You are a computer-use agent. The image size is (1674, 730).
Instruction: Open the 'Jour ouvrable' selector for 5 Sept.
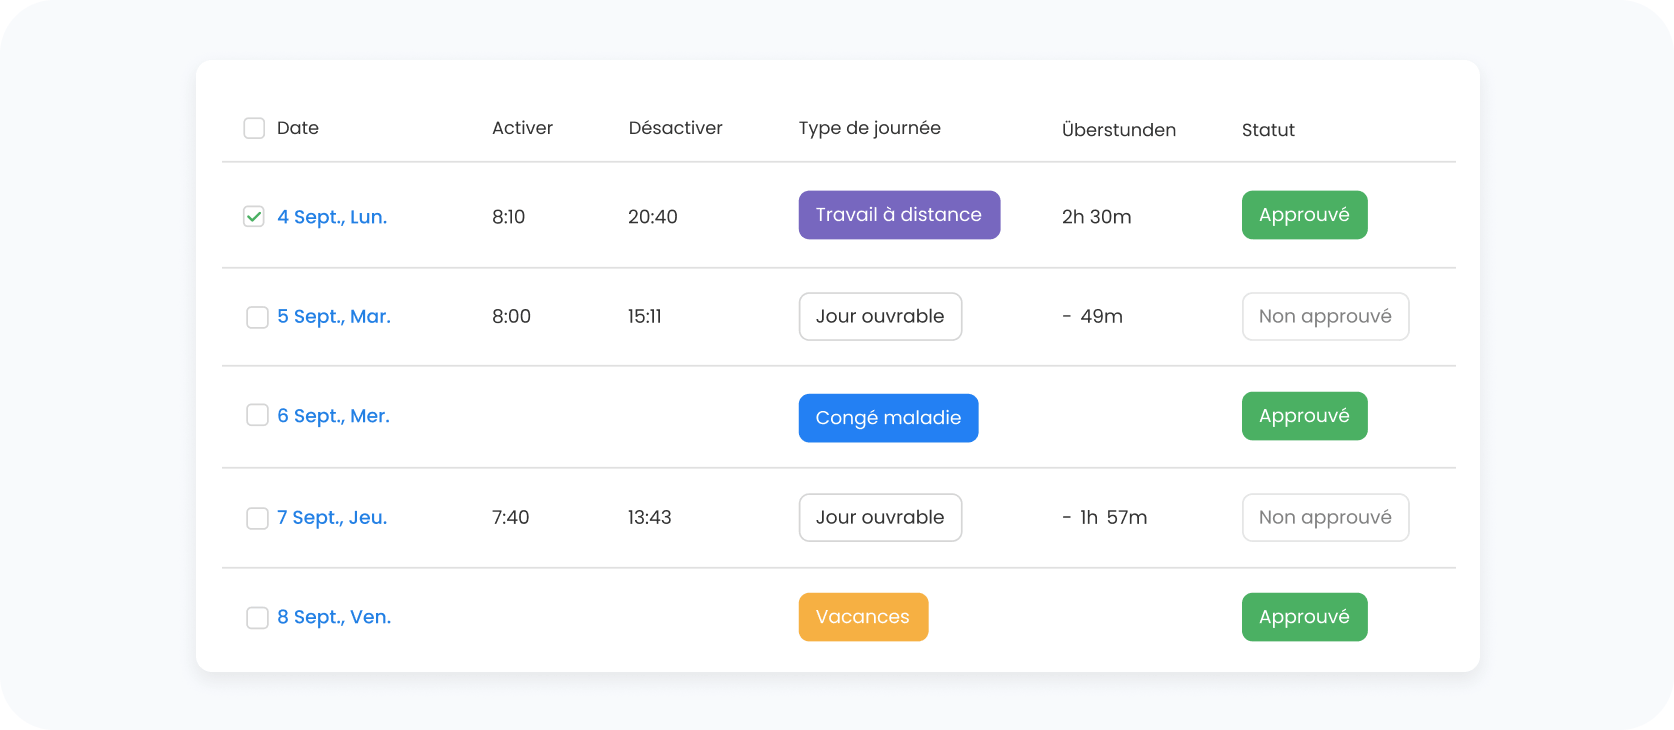(880, 316)
